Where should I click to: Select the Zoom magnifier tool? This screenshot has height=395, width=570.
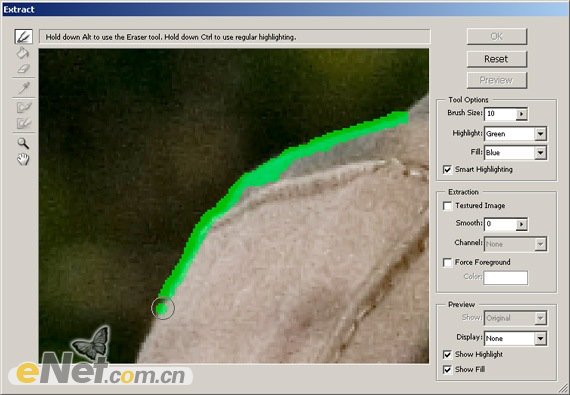23,143
